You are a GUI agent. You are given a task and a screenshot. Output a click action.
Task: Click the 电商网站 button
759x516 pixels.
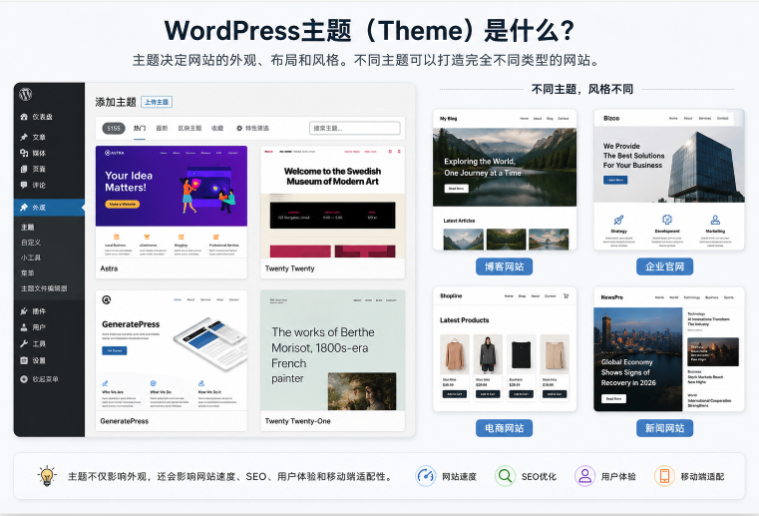point(504,428)
